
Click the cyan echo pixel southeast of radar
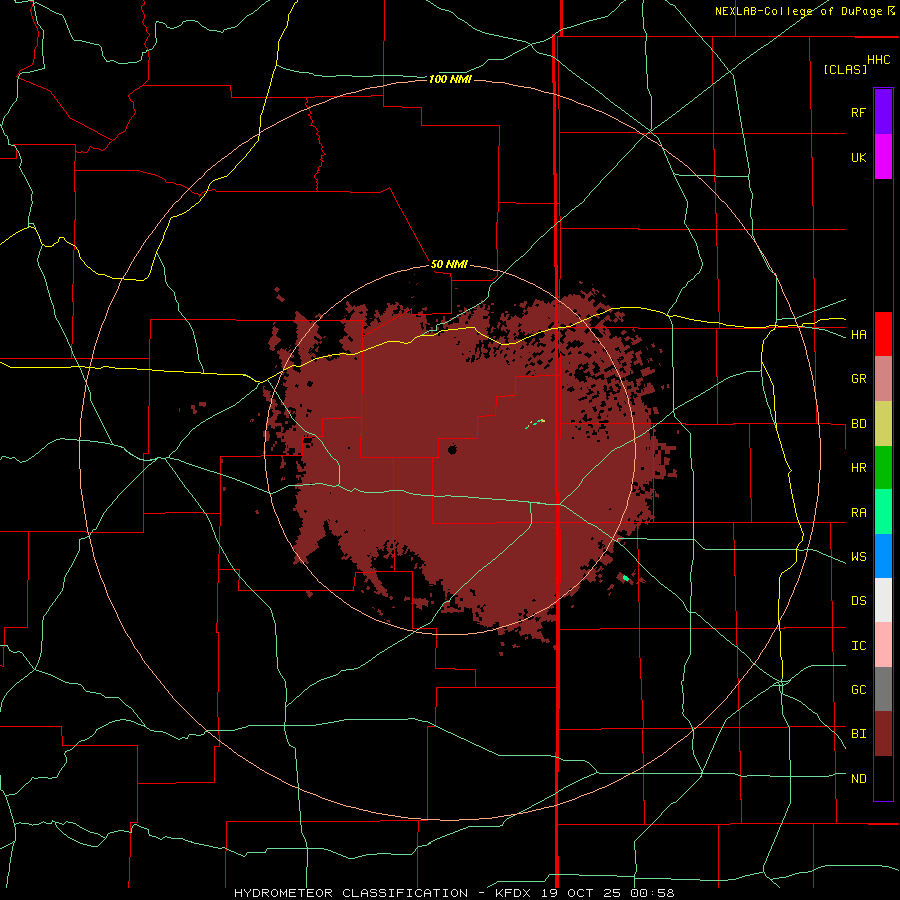[626, 577]
